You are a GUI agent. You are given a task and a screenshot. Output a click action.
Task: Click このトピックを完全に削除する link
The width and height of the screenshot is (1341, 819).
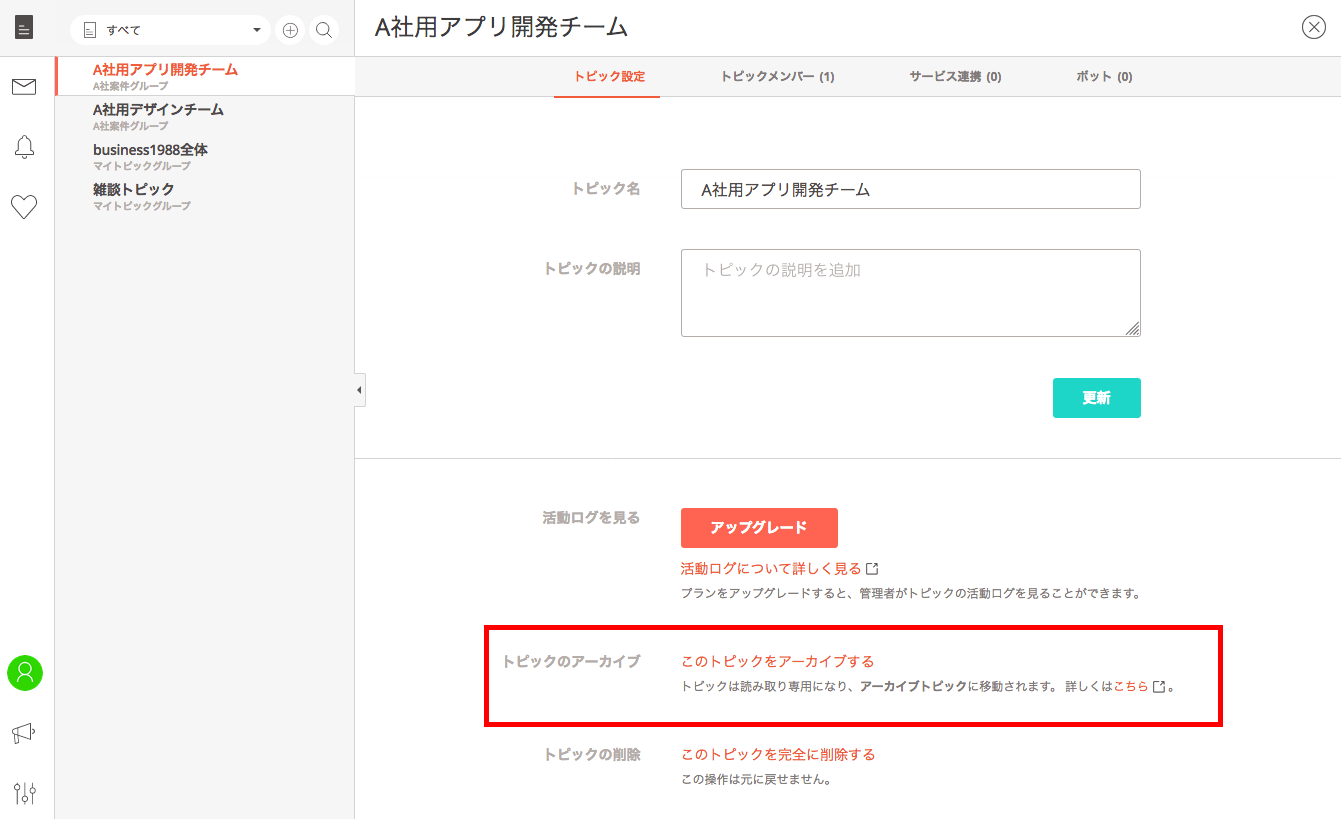pyautogui.click(x=778, y=754)
